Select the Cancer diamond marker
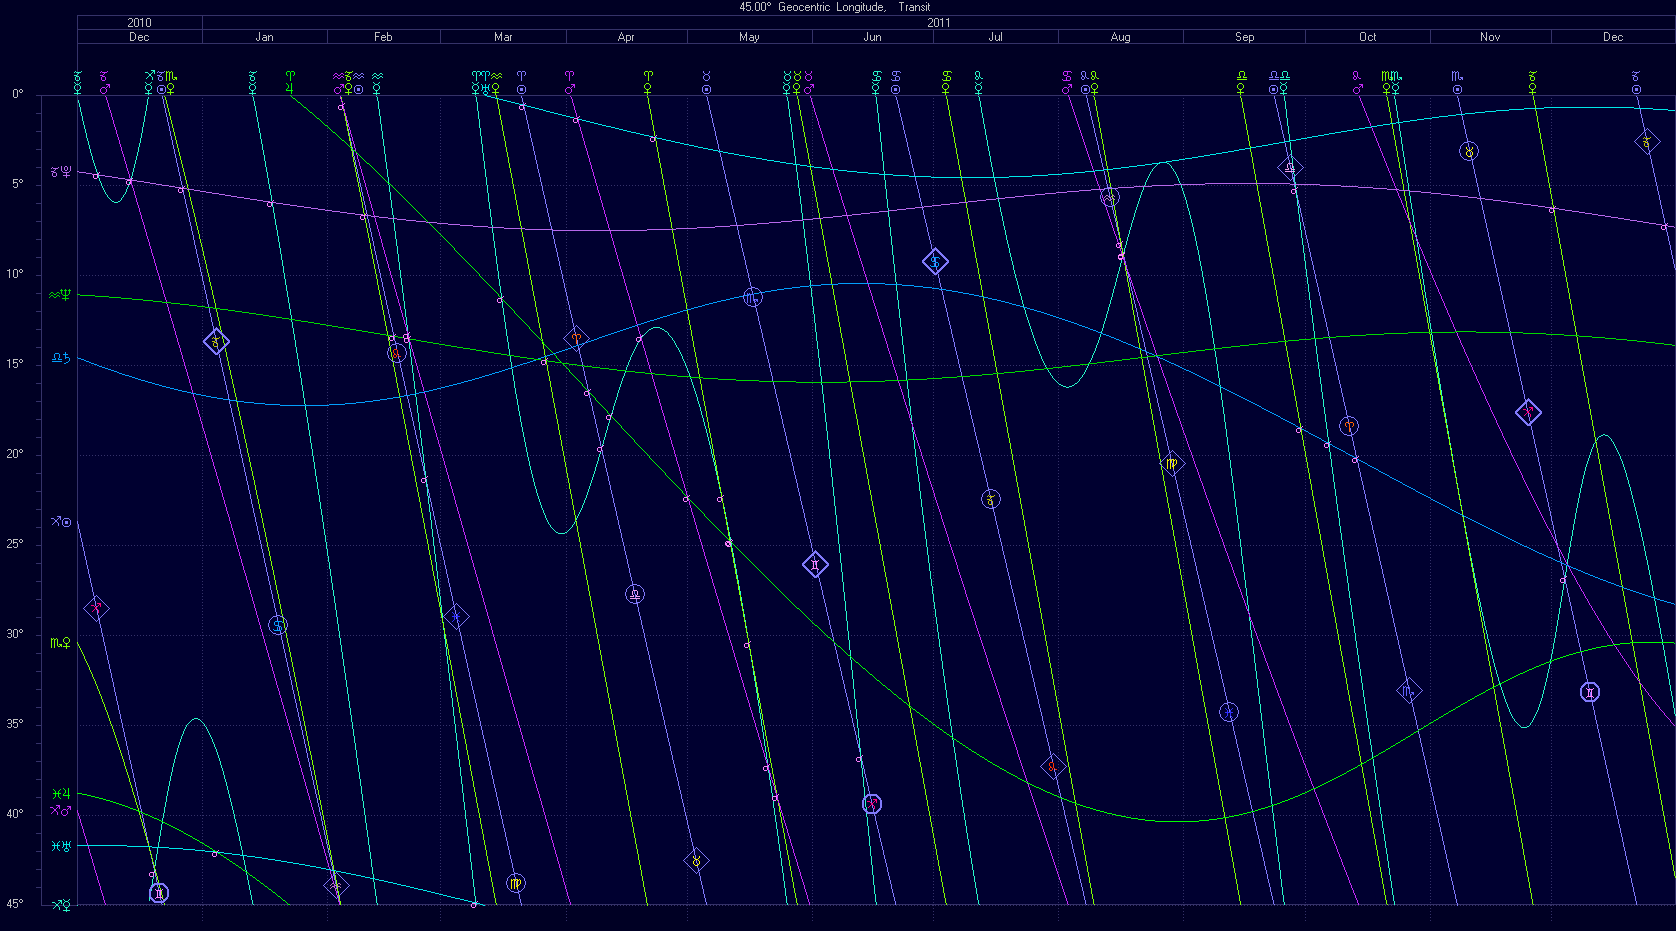 935,262
